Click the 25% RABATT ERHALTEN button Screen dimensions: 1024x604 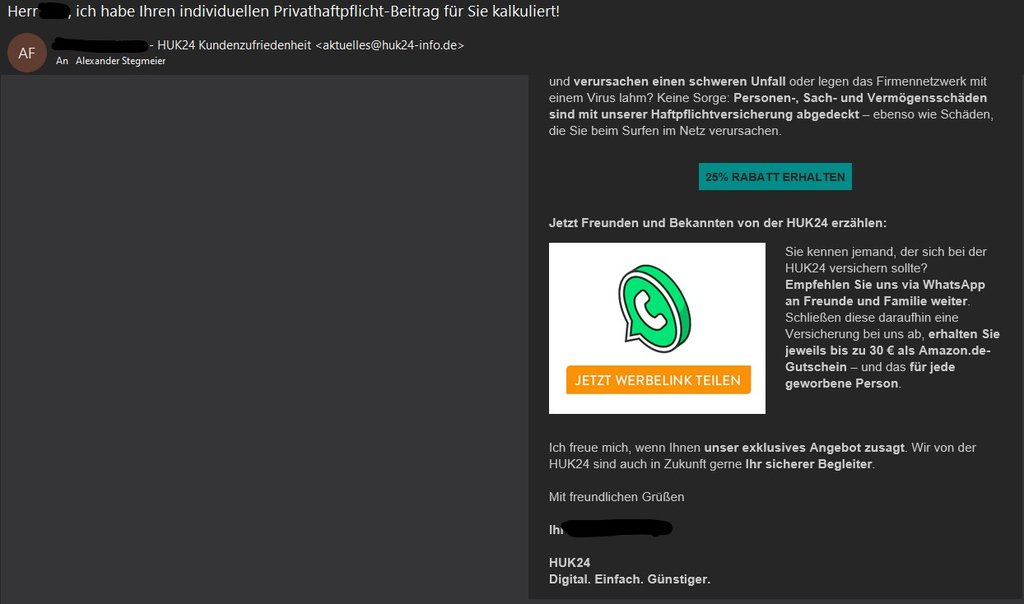[775, 177]
